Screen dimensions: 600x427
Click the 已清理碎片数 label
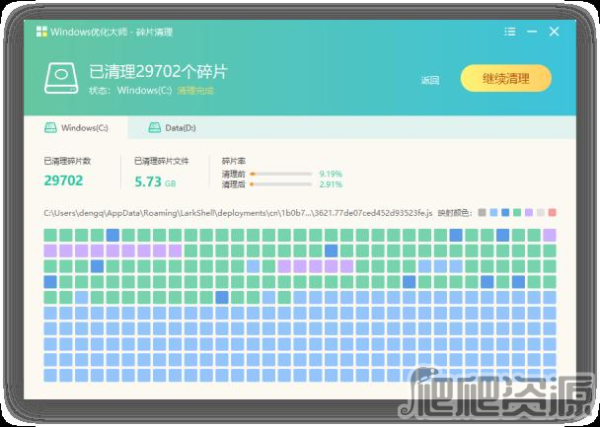(67, 161)
